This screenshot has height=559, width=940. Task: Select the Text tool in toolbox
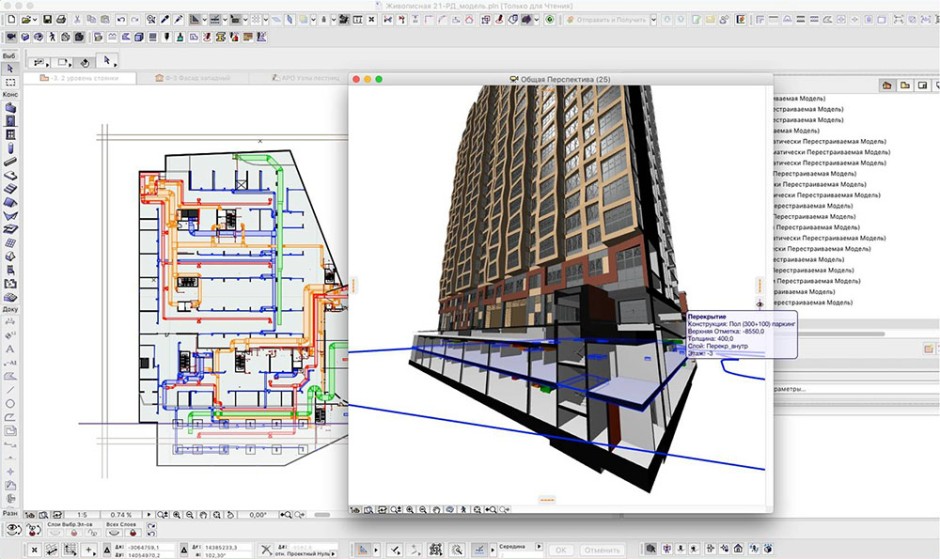click(10, 350)
